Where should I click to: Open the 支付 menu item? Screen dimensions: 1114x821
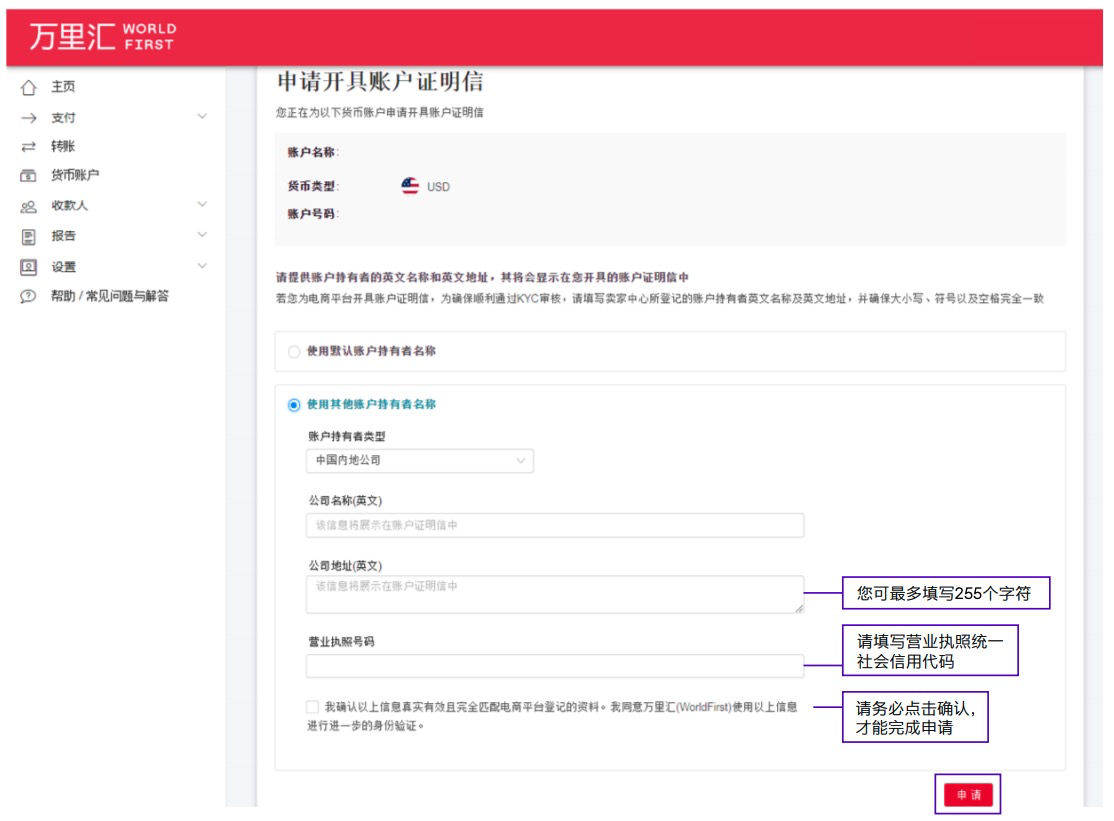click(x=63, y=118)
